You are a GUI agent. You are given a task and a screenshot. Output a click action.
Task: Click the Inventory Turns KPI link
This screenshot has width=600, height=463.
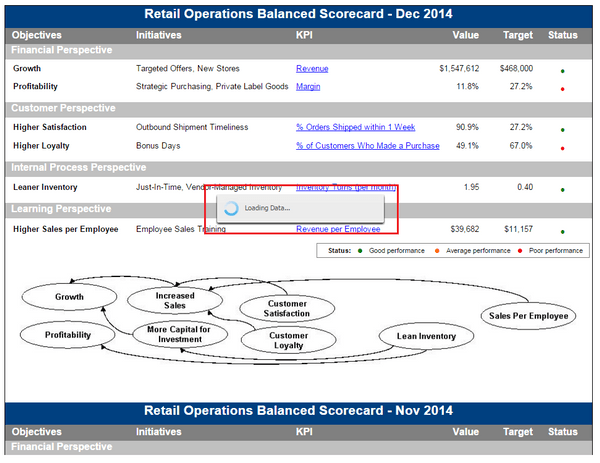point(346,187)
